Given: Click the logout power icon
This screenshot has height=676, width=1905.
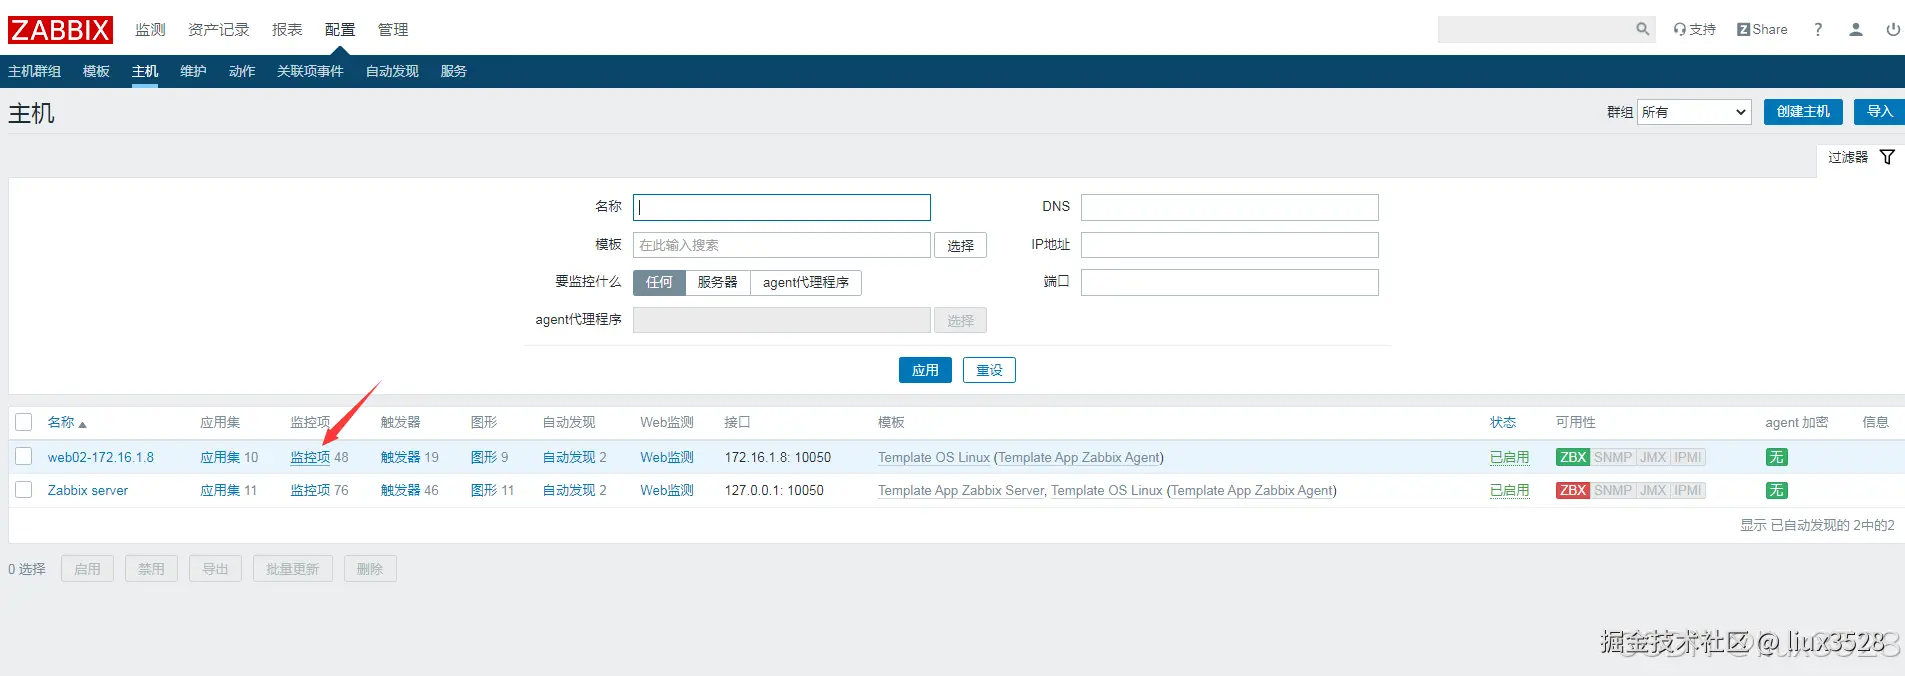Looking at the screenshot, I should coord(1893,29).
